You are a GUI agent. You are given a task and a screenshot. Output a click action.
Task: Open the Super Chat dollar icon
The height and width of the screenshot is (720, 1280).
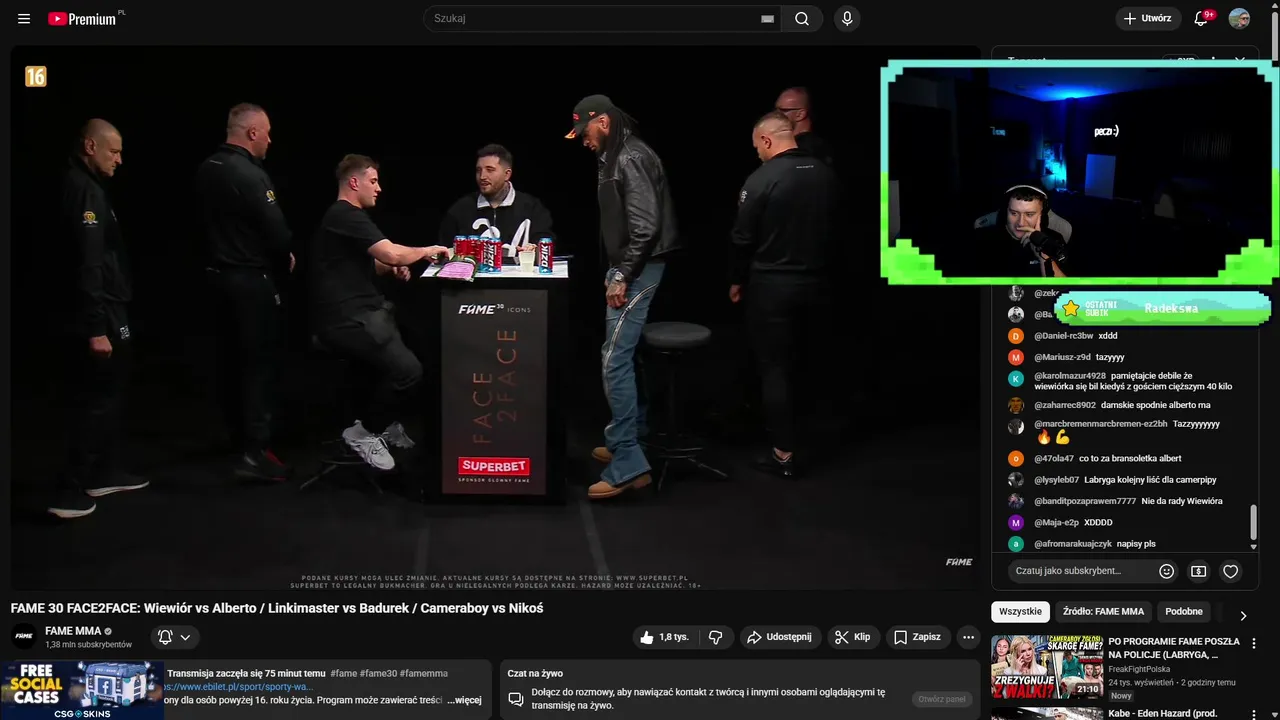pyautogui.click(x=1199, y=571)
